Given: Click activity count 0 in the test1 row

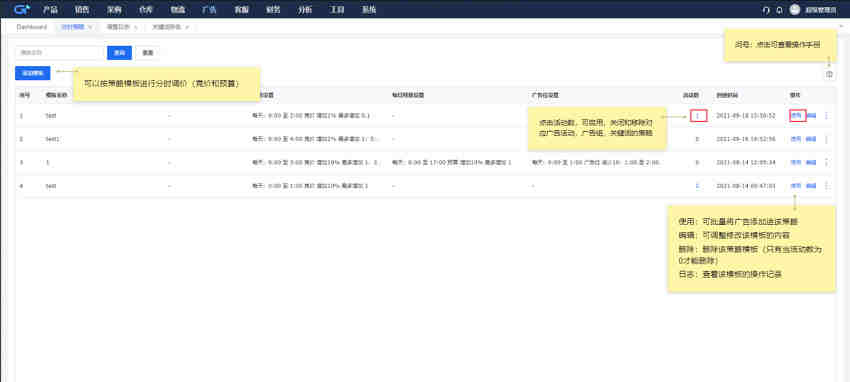Looking at the screenshot, I should point(697,139).
